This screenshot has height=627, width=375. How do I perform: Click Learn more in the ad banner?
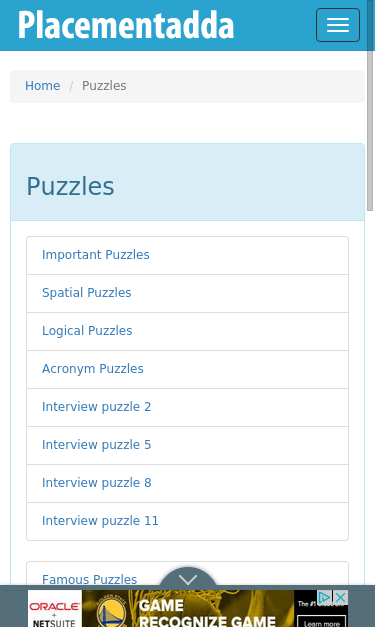click(x=321, y=622)
